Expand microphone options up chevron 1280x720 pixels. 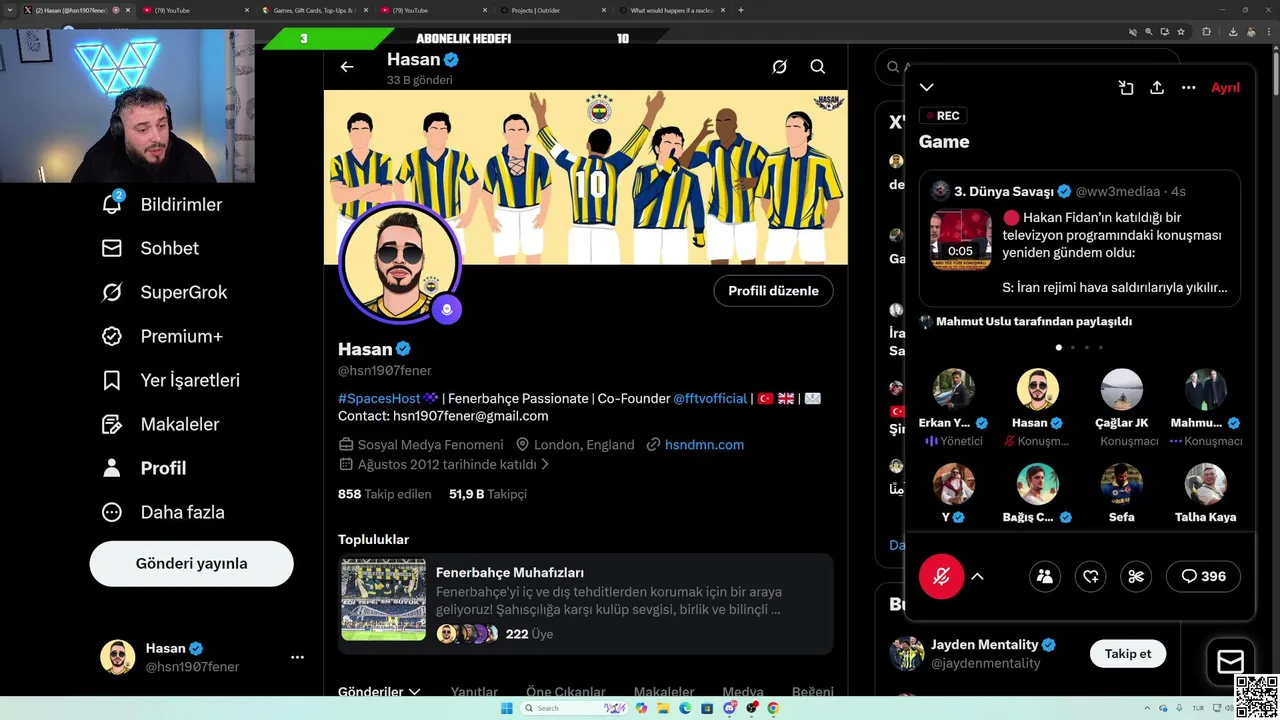[977, 576]
